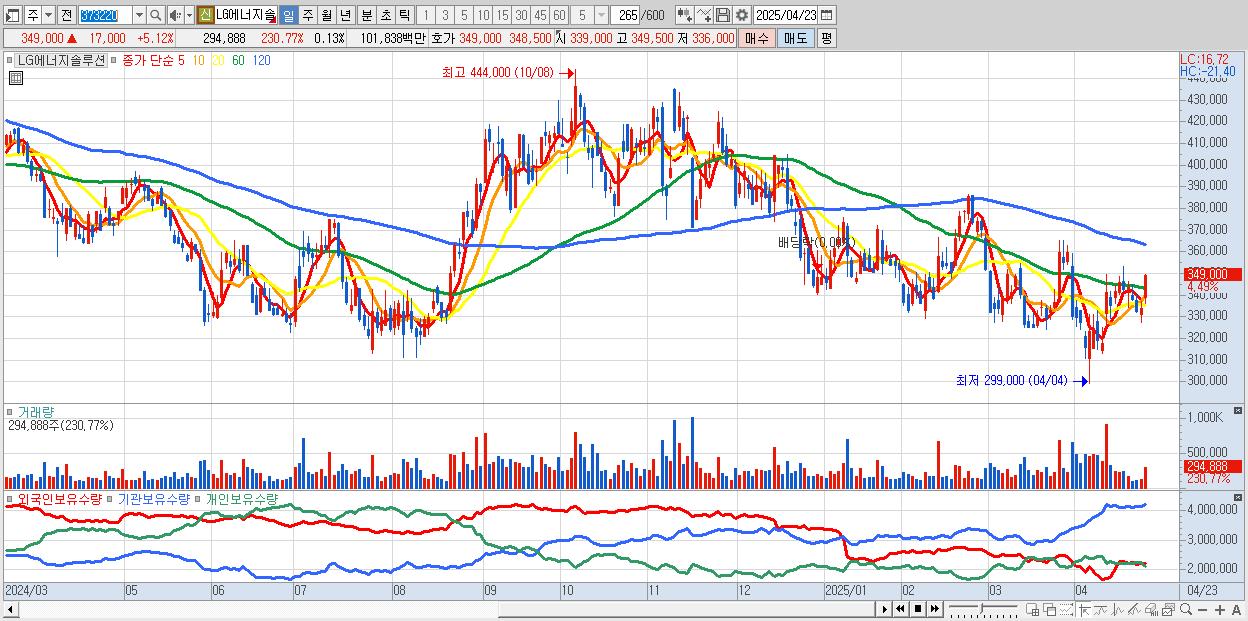The width and height of the screenshot is (1248, 621).
Task: Click the 15 interval button
Action: [x=503, y=15]
